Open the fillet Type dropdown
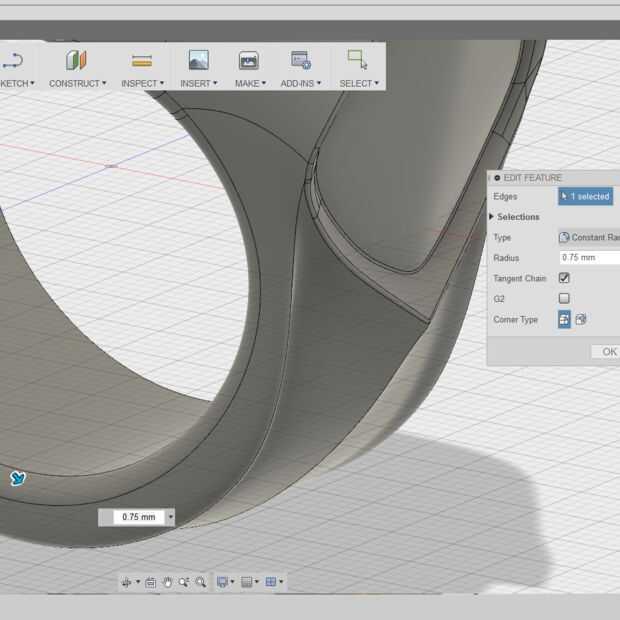This screenshot has width=620, height=620. (x=590, y=238)
